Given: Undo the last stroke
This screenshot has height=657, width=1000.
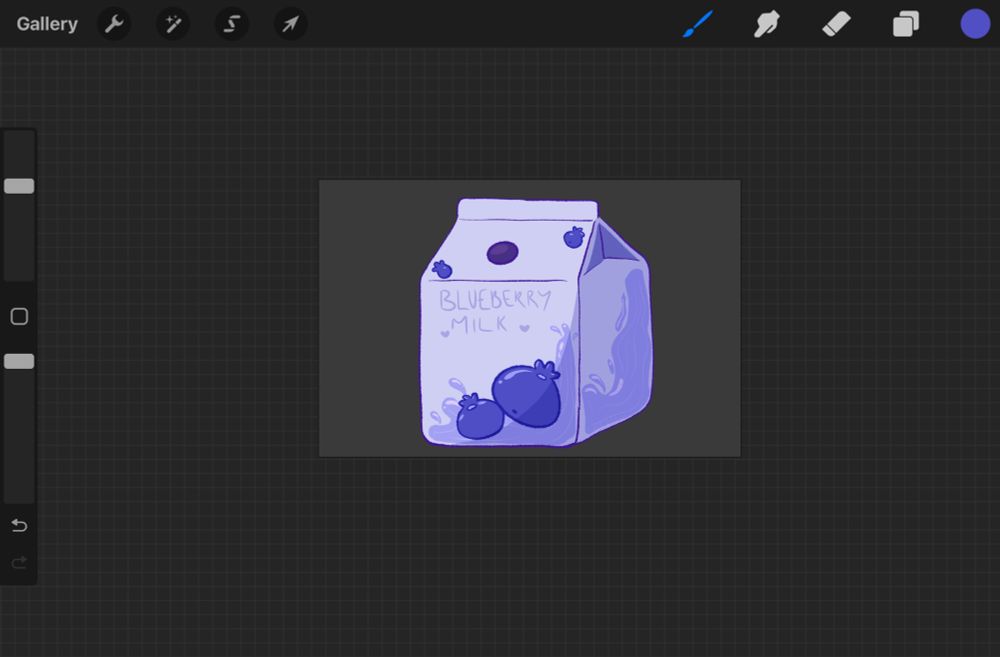Looking at the screenshot, I should click(18, 524).
